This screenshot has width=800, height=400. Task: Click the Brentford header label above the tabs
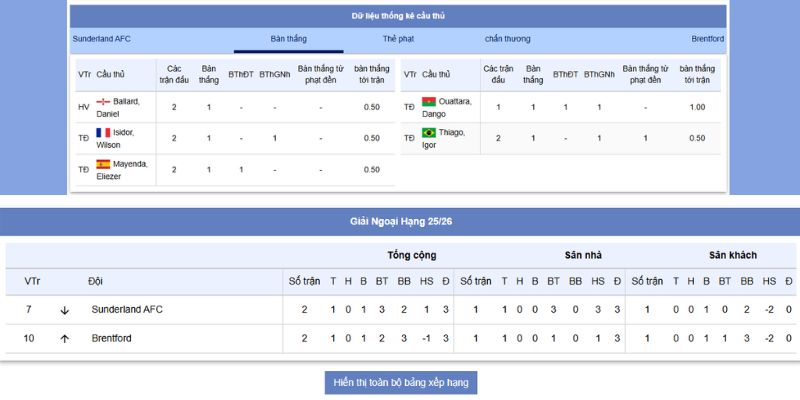tap(707, 39)
